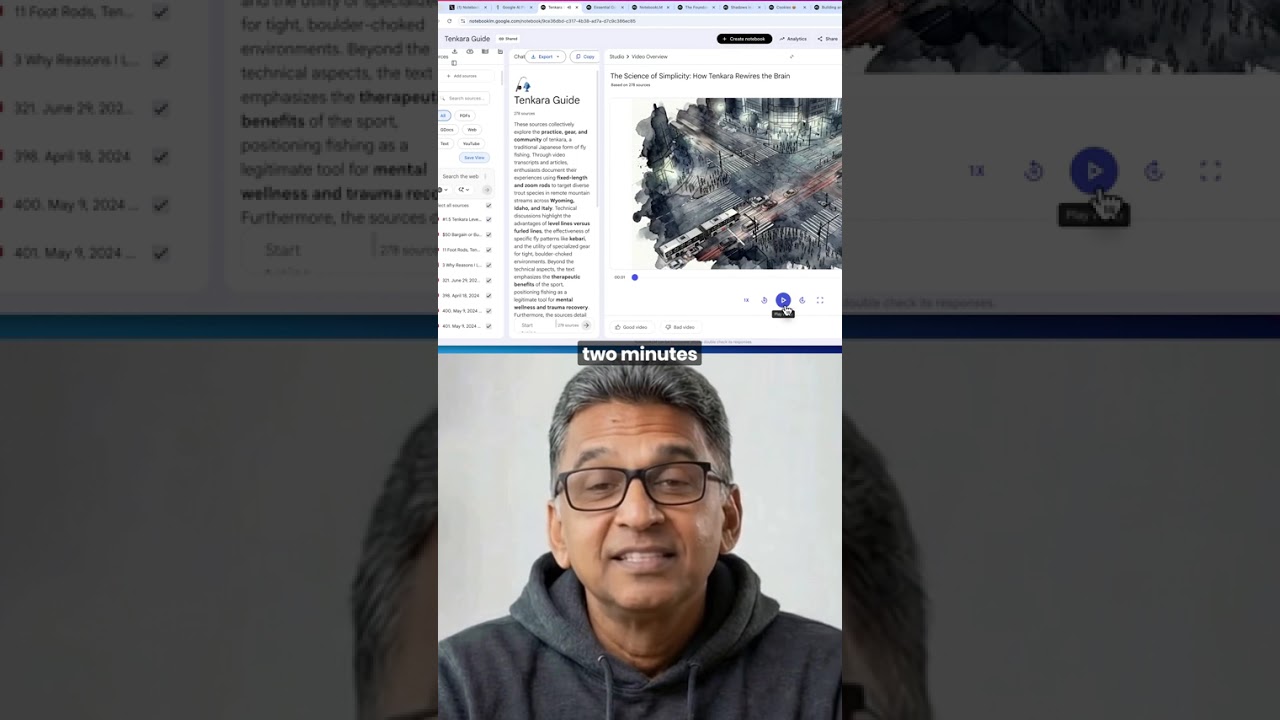This screenshot has width=1280, height=720.
Task: Move the video progress slider handle
Action: pos(634,277)
